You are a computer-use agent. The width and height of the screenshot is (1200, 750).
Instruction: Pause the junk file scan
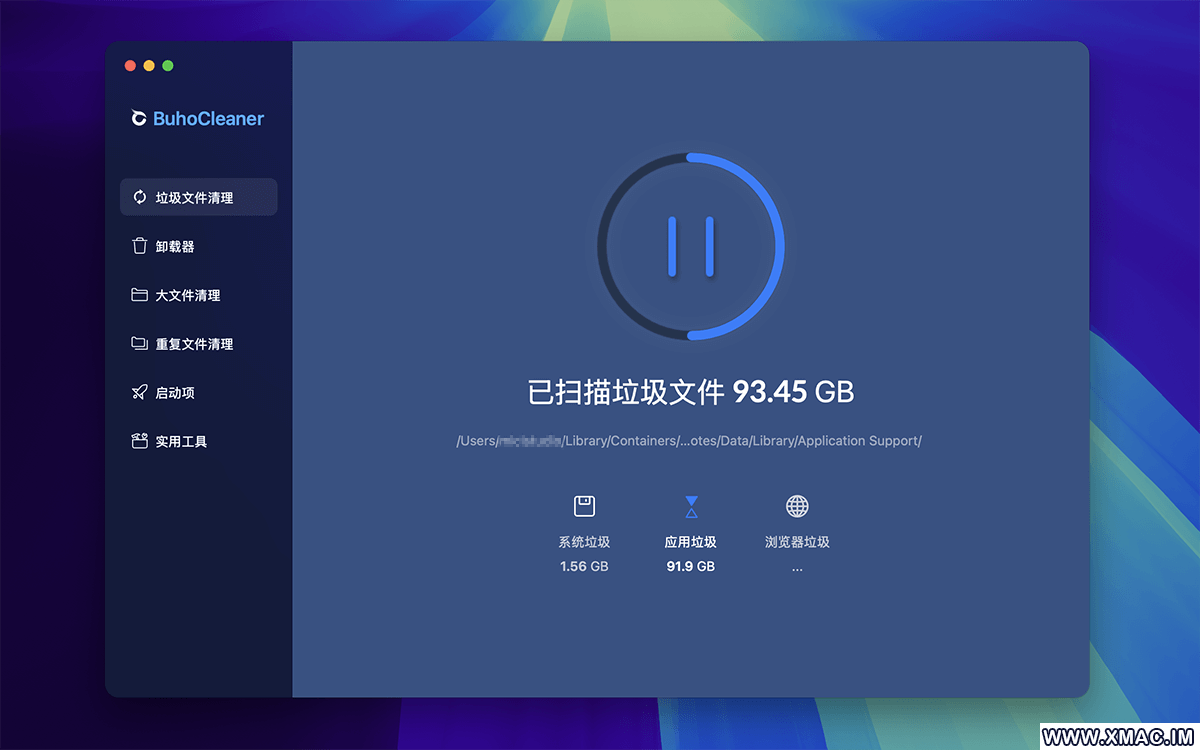coord(690,247)
